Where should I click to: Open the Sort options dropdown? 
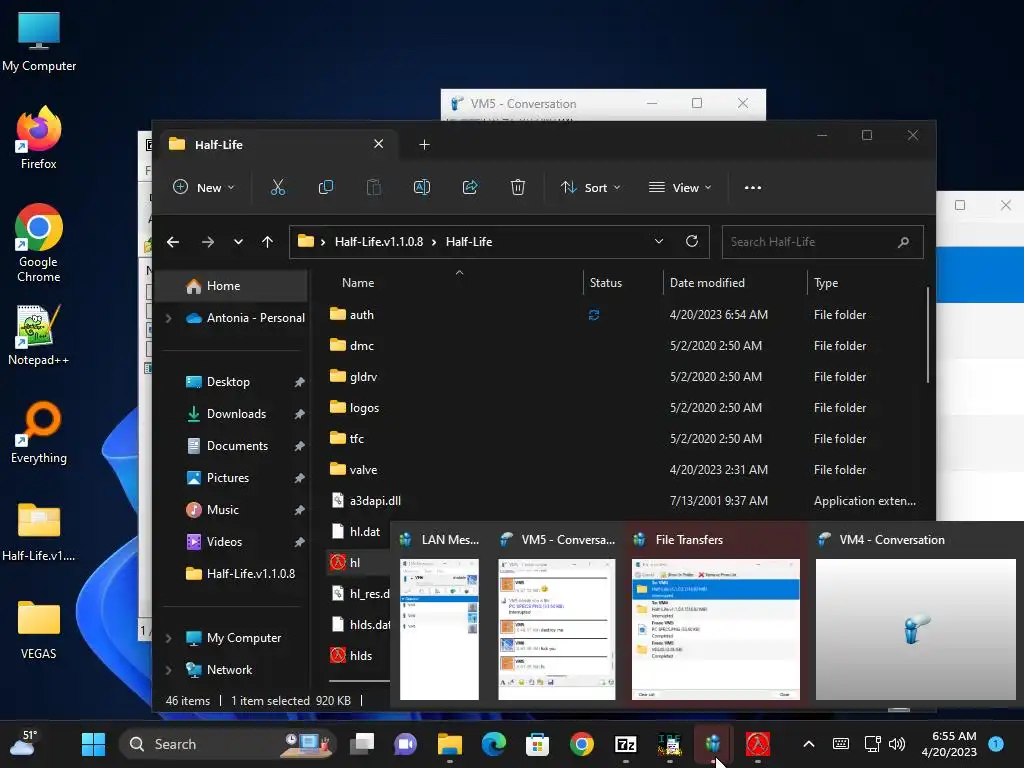coord(590,187)
